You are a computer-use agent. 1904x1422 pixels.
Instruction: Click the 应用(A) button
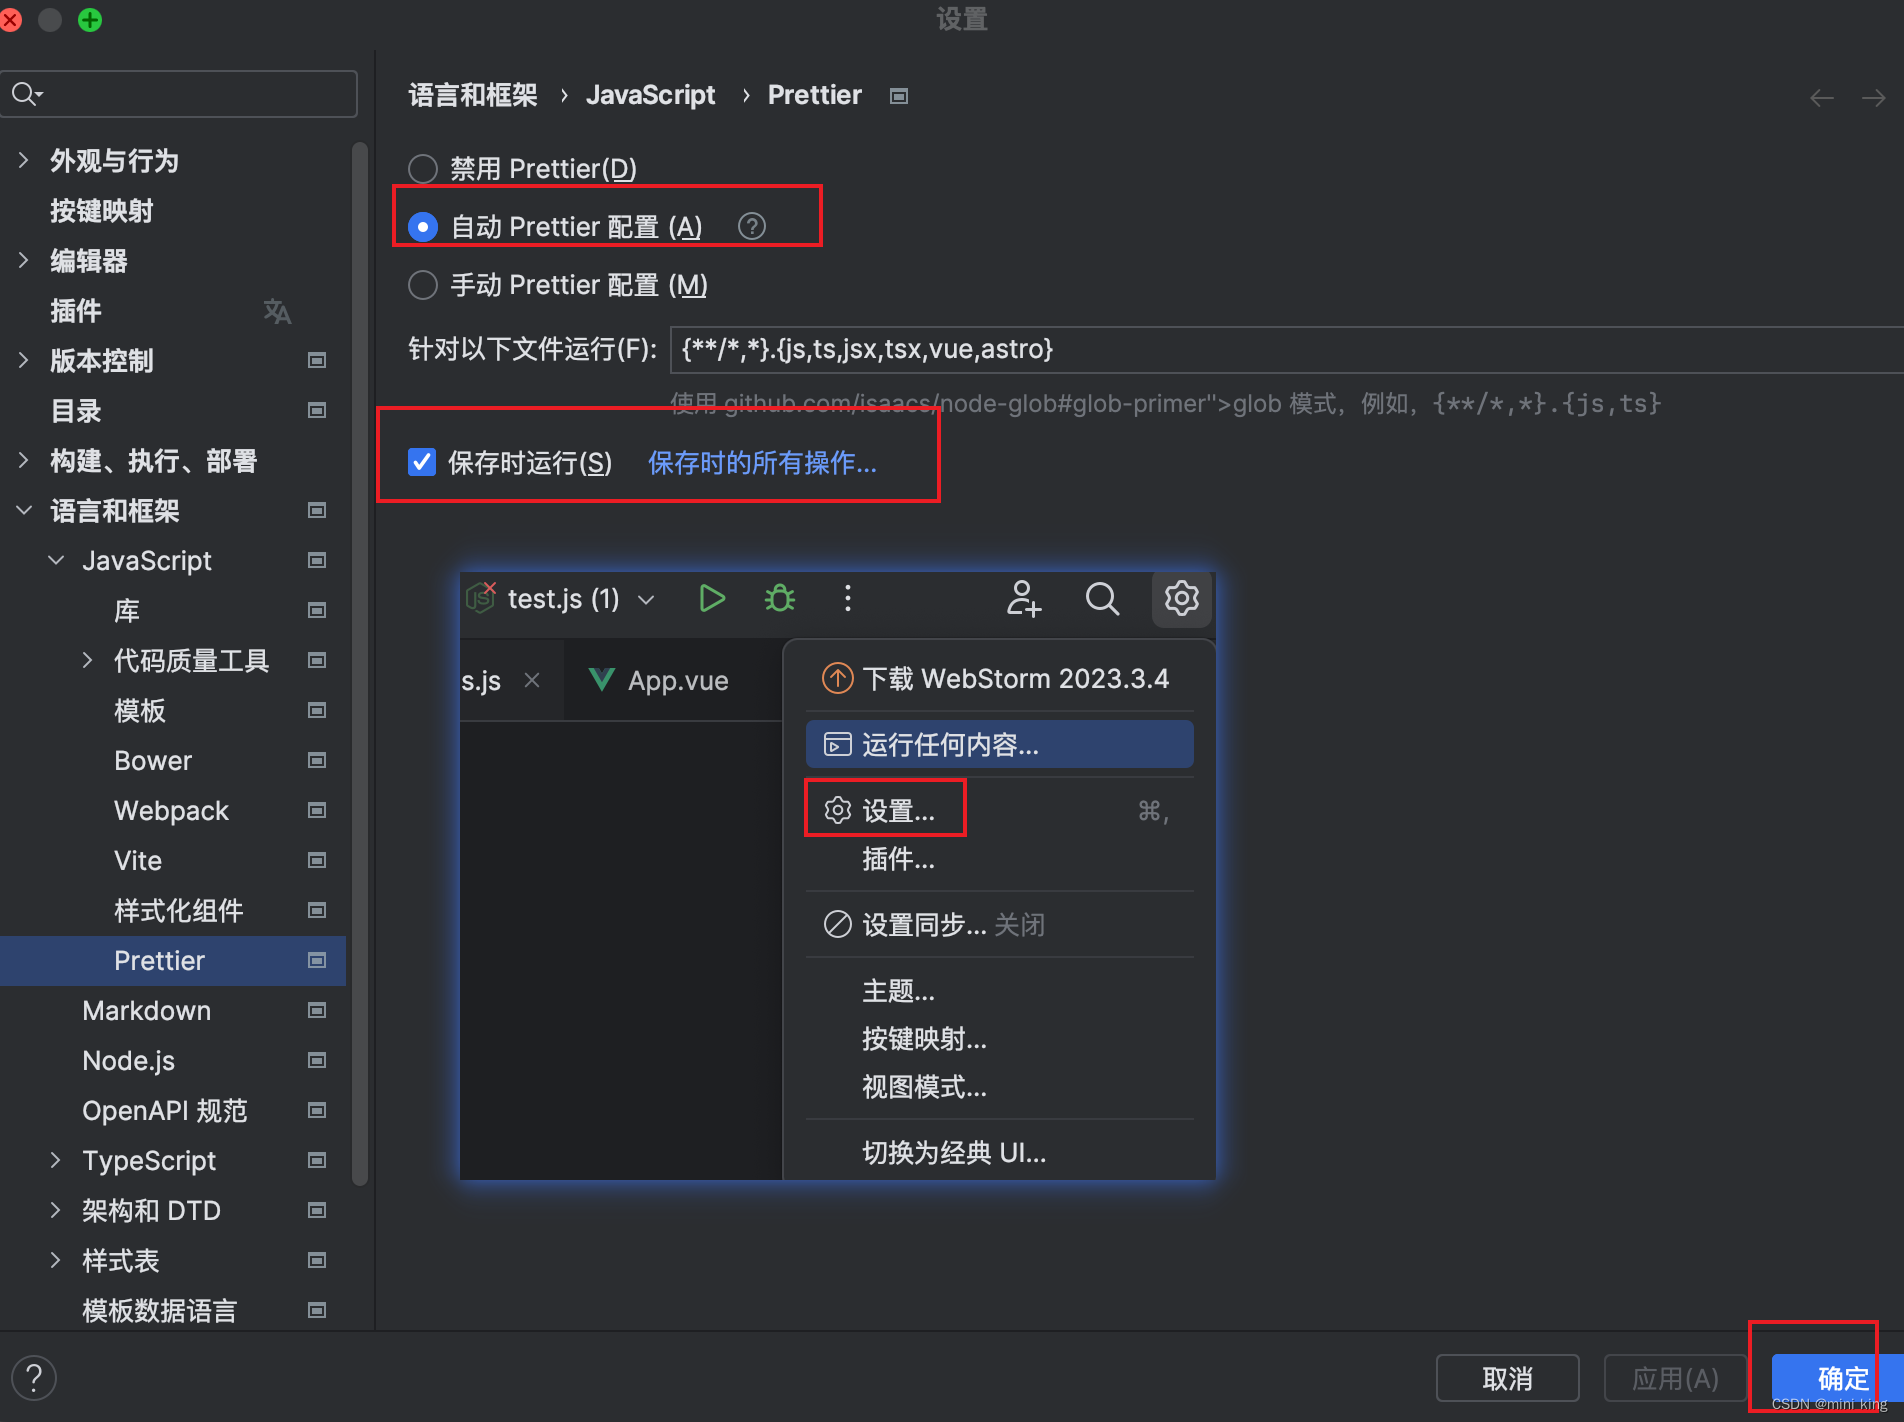pos(1675,1379)
